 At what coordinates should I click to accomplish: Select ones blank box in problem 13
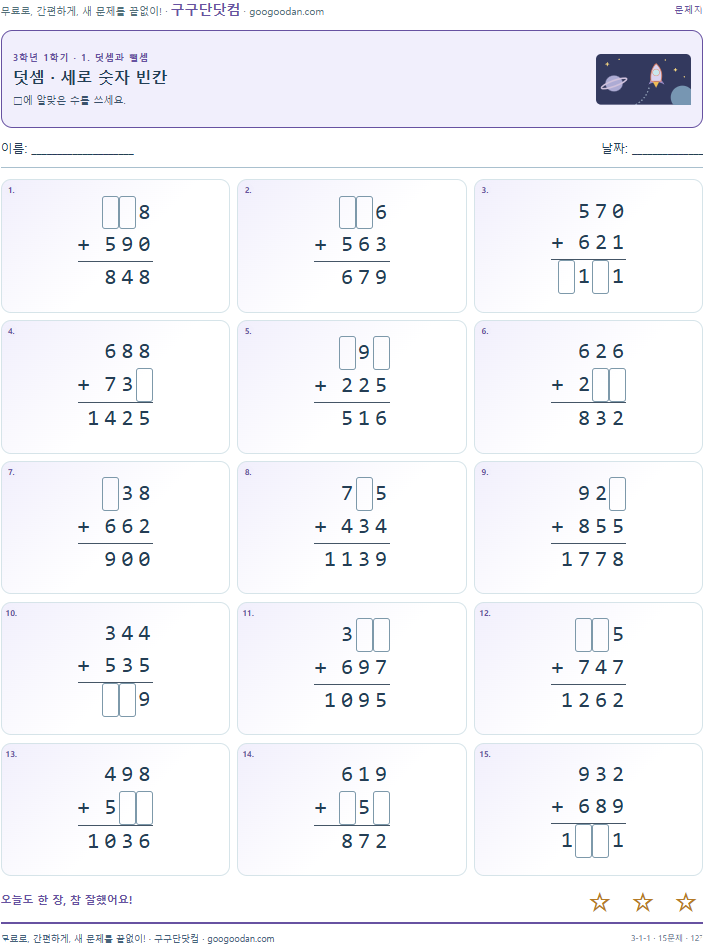click(x=144, y=808)
